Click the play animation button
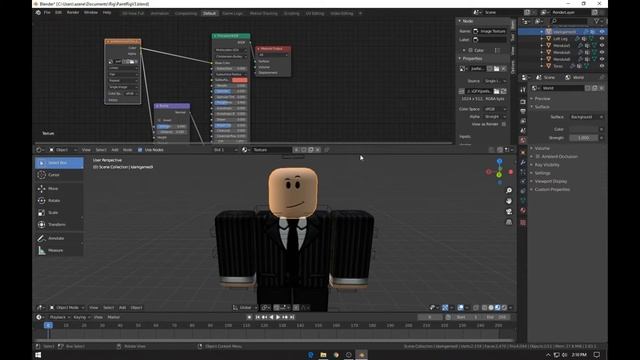The image size is (640, 360). click(x=278, y=317)
